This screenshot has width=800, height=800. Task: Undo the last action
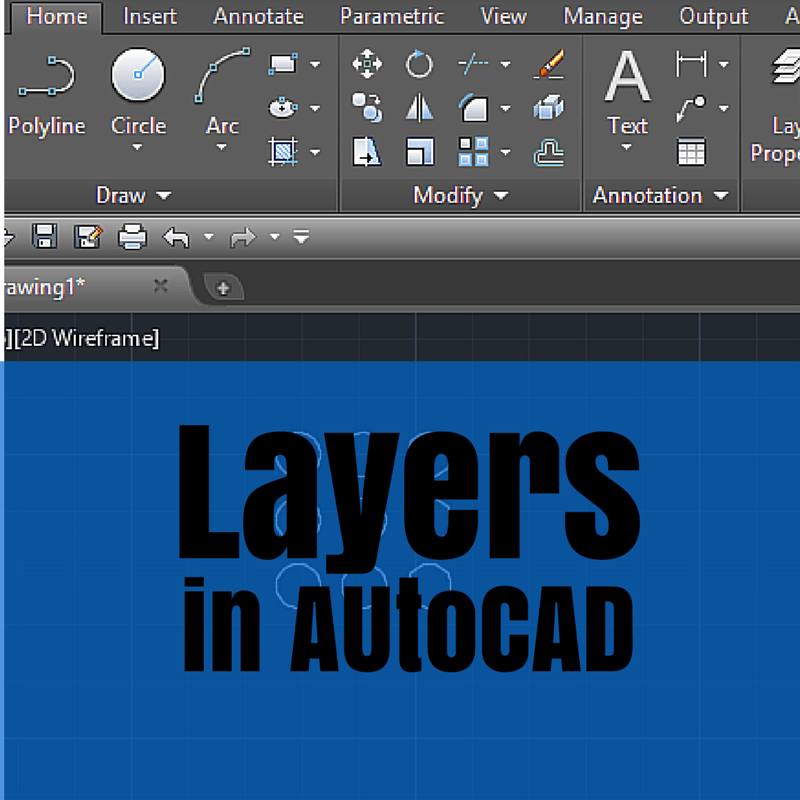pos(176,237)
